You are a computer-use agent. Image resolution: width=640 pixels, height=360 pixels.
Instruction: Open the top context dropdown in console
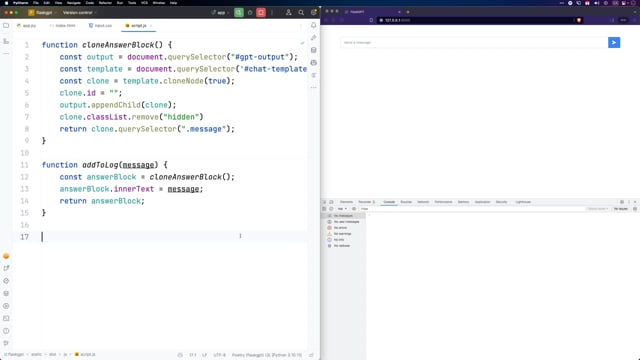342,209
